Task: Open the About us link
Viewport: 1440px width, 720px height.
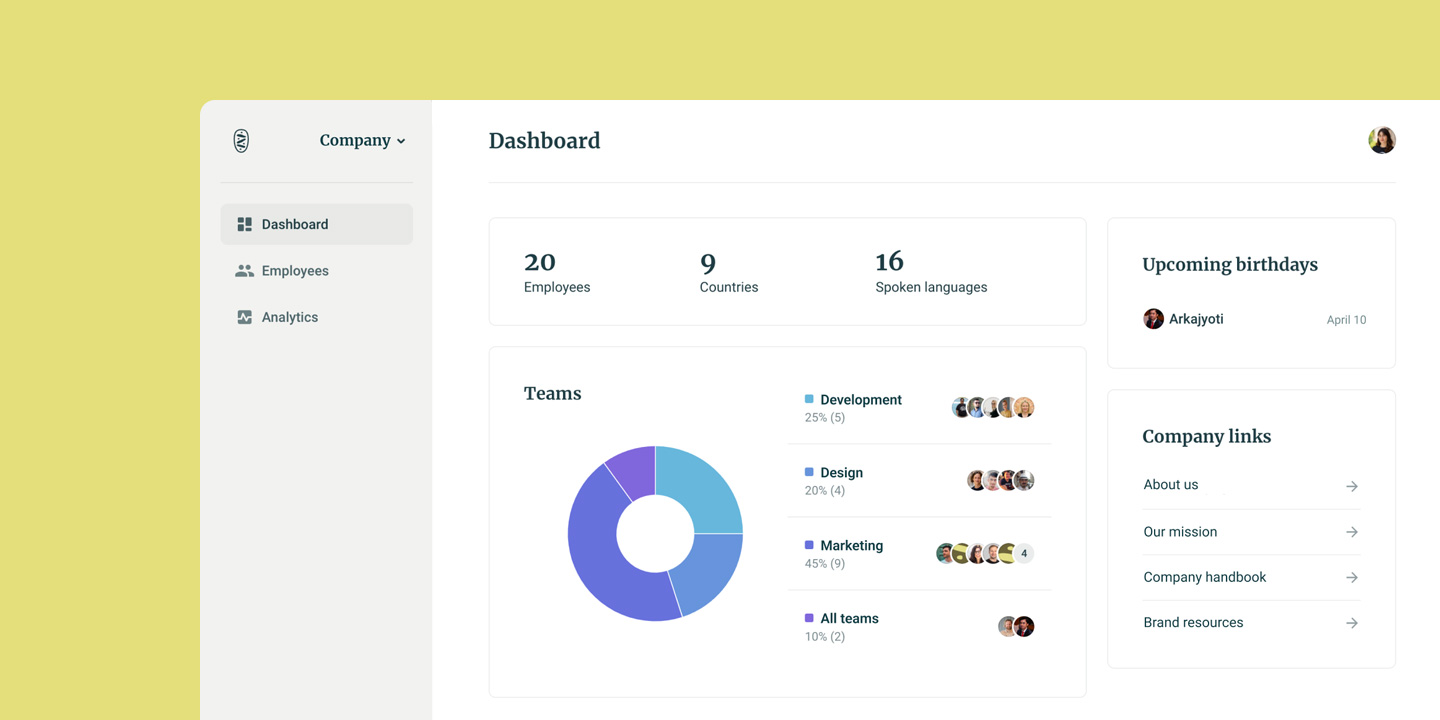Action: (x=1171, y=485)
